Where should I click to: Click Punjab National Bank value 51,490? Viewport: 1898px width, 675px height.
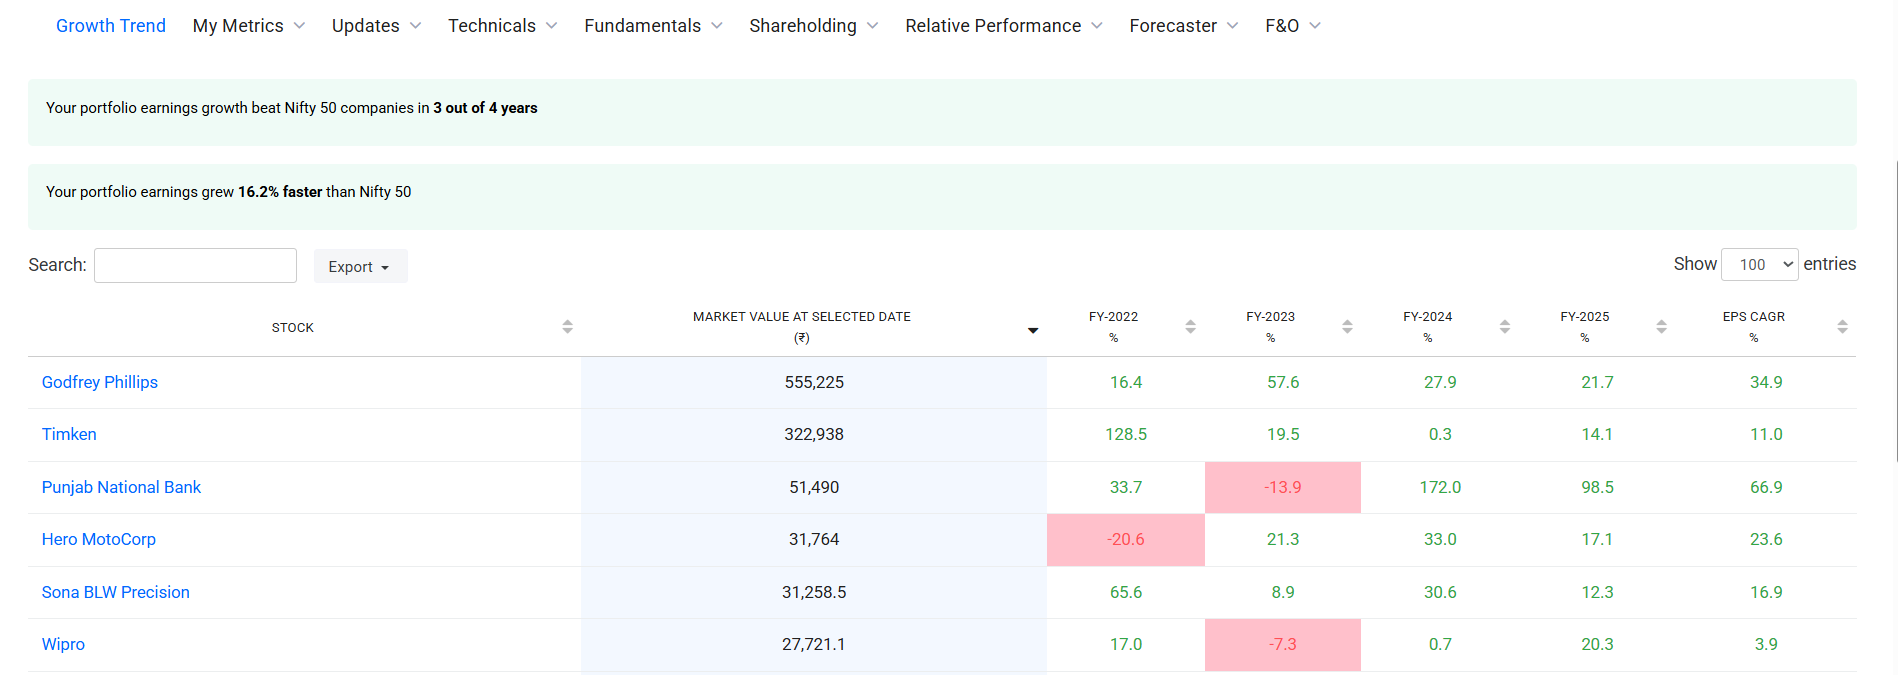pyautogui.click(x=814, y=487)
